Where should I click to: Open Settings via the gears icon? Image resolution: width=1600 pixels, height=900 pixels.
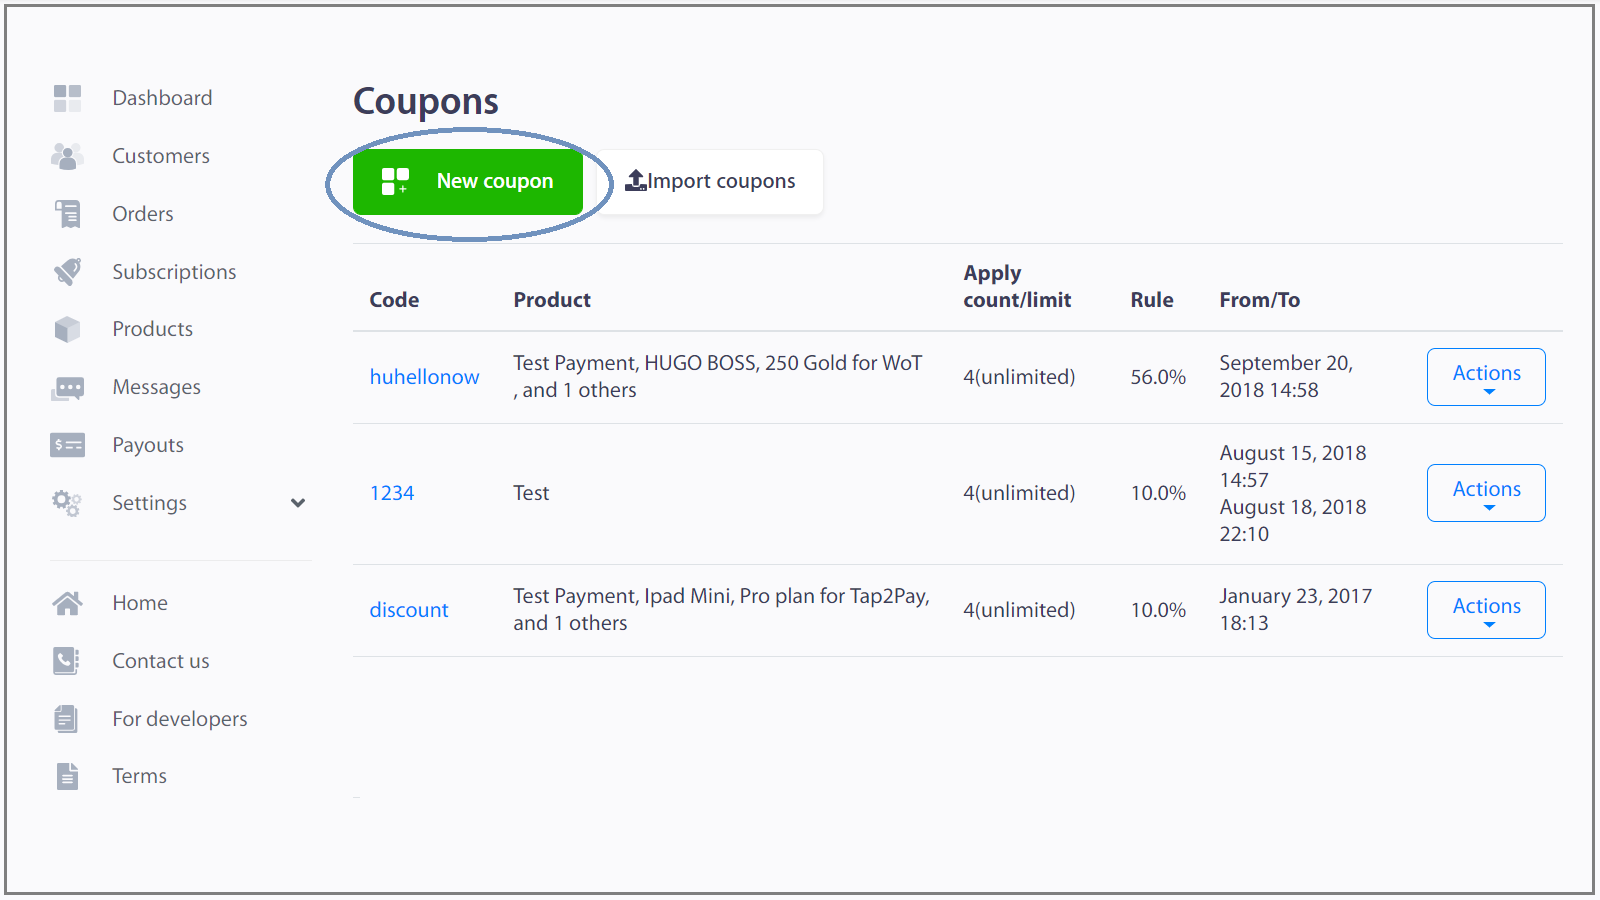[67, 502]
